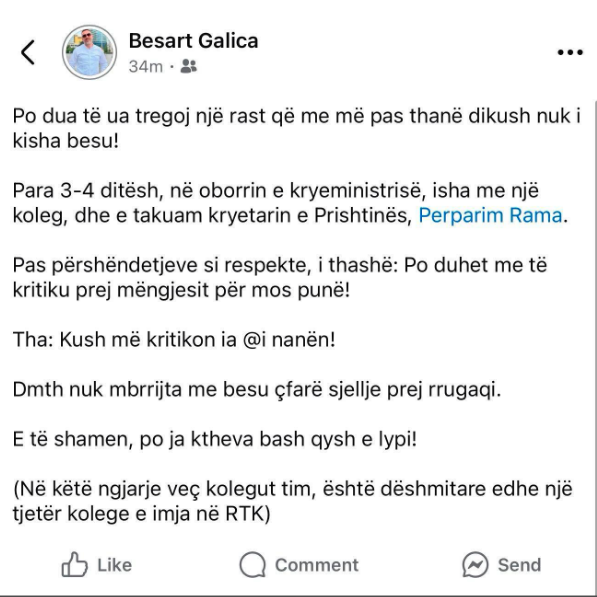Select the Like text label
The height and width of the screenshot is (597, 597).
[115, 565]
